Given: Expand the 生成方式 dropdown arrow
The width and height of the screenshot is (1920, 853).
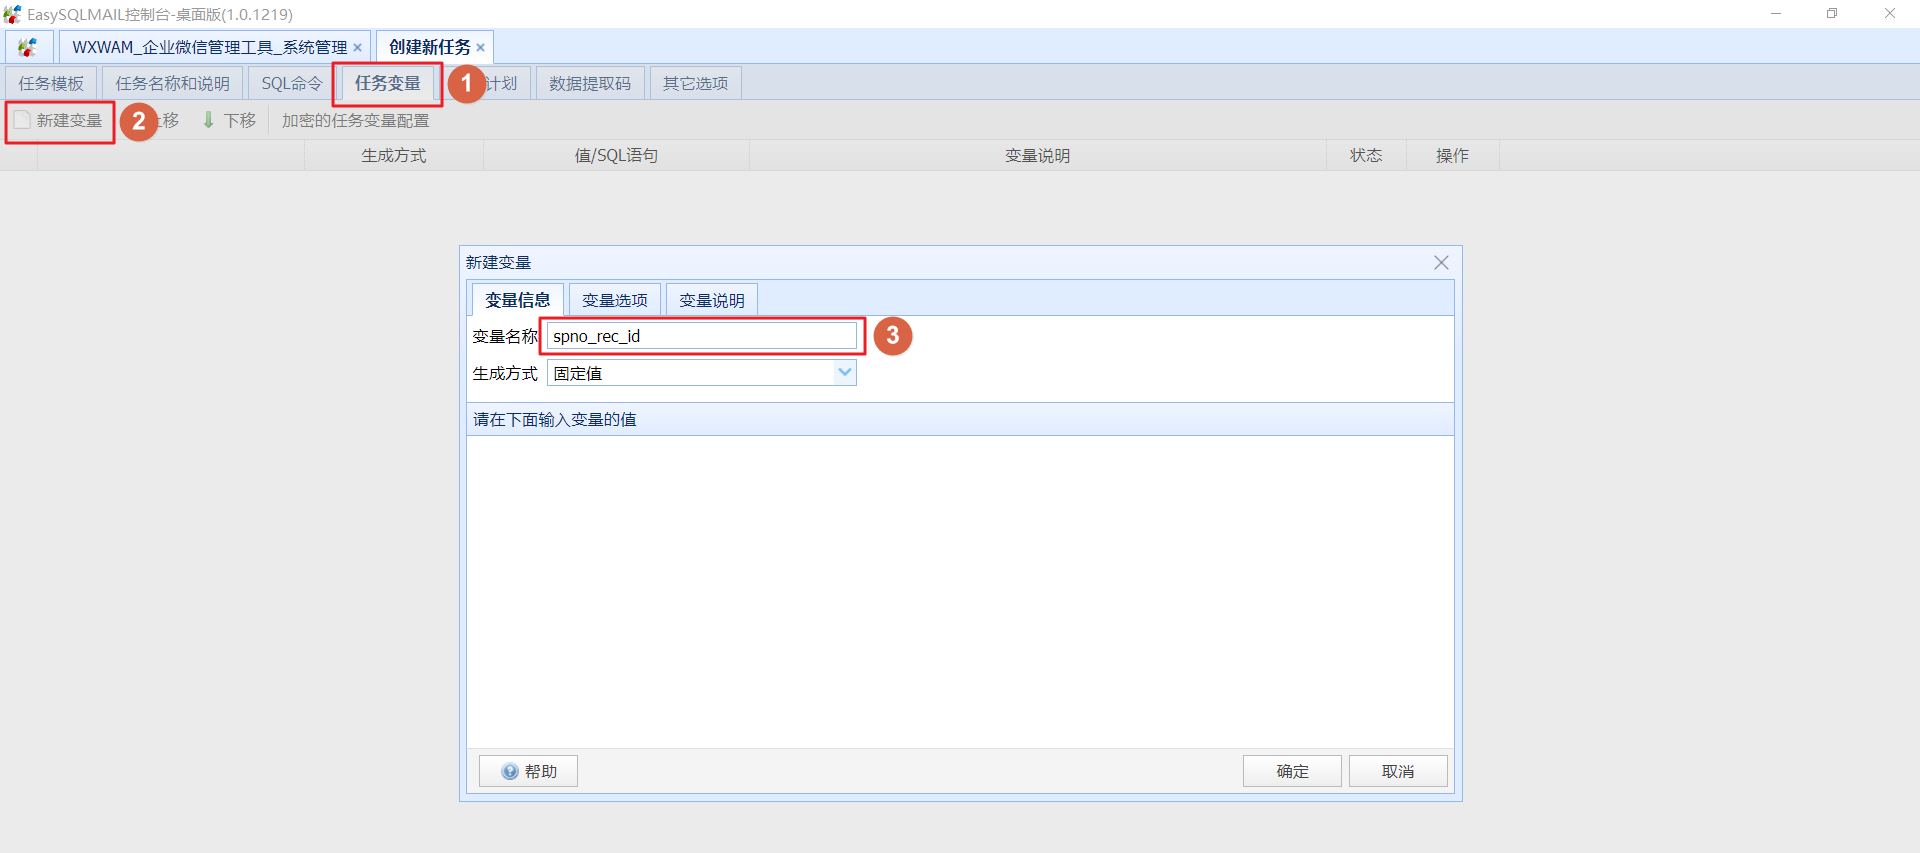Looking at the screenshot, I should [844, 373].
